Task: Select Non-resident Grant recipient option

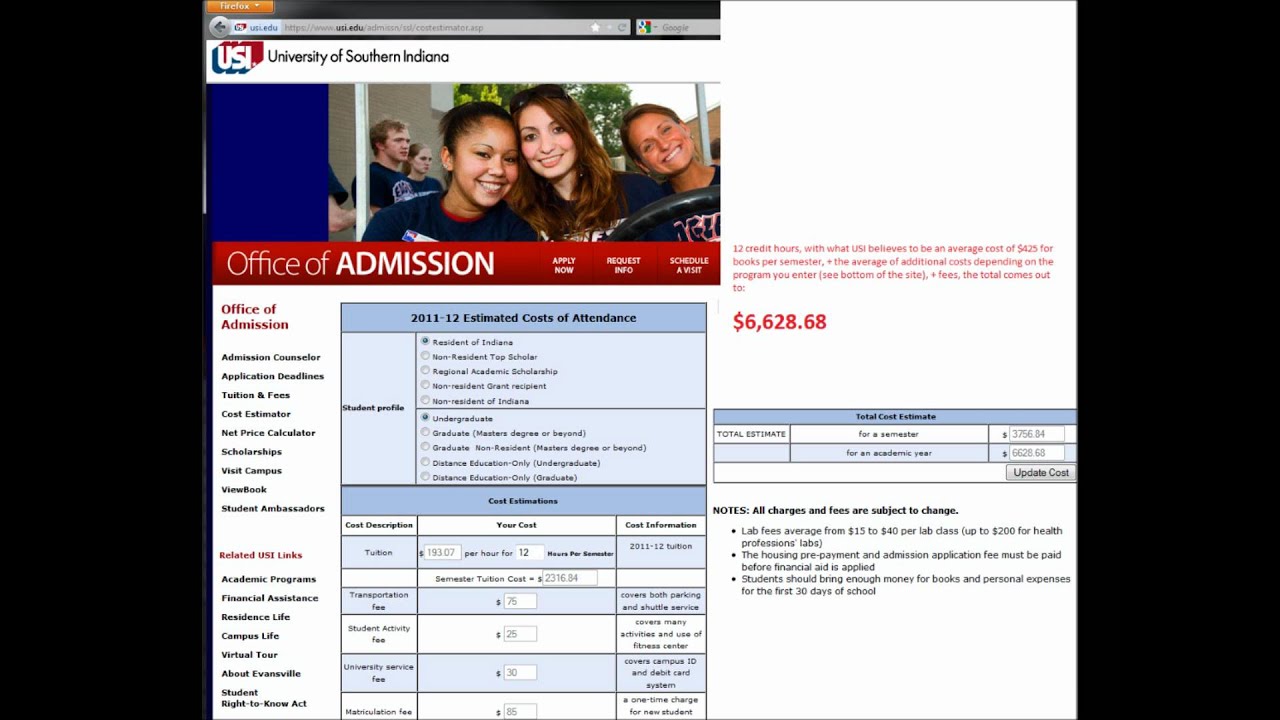Action: 425,385
